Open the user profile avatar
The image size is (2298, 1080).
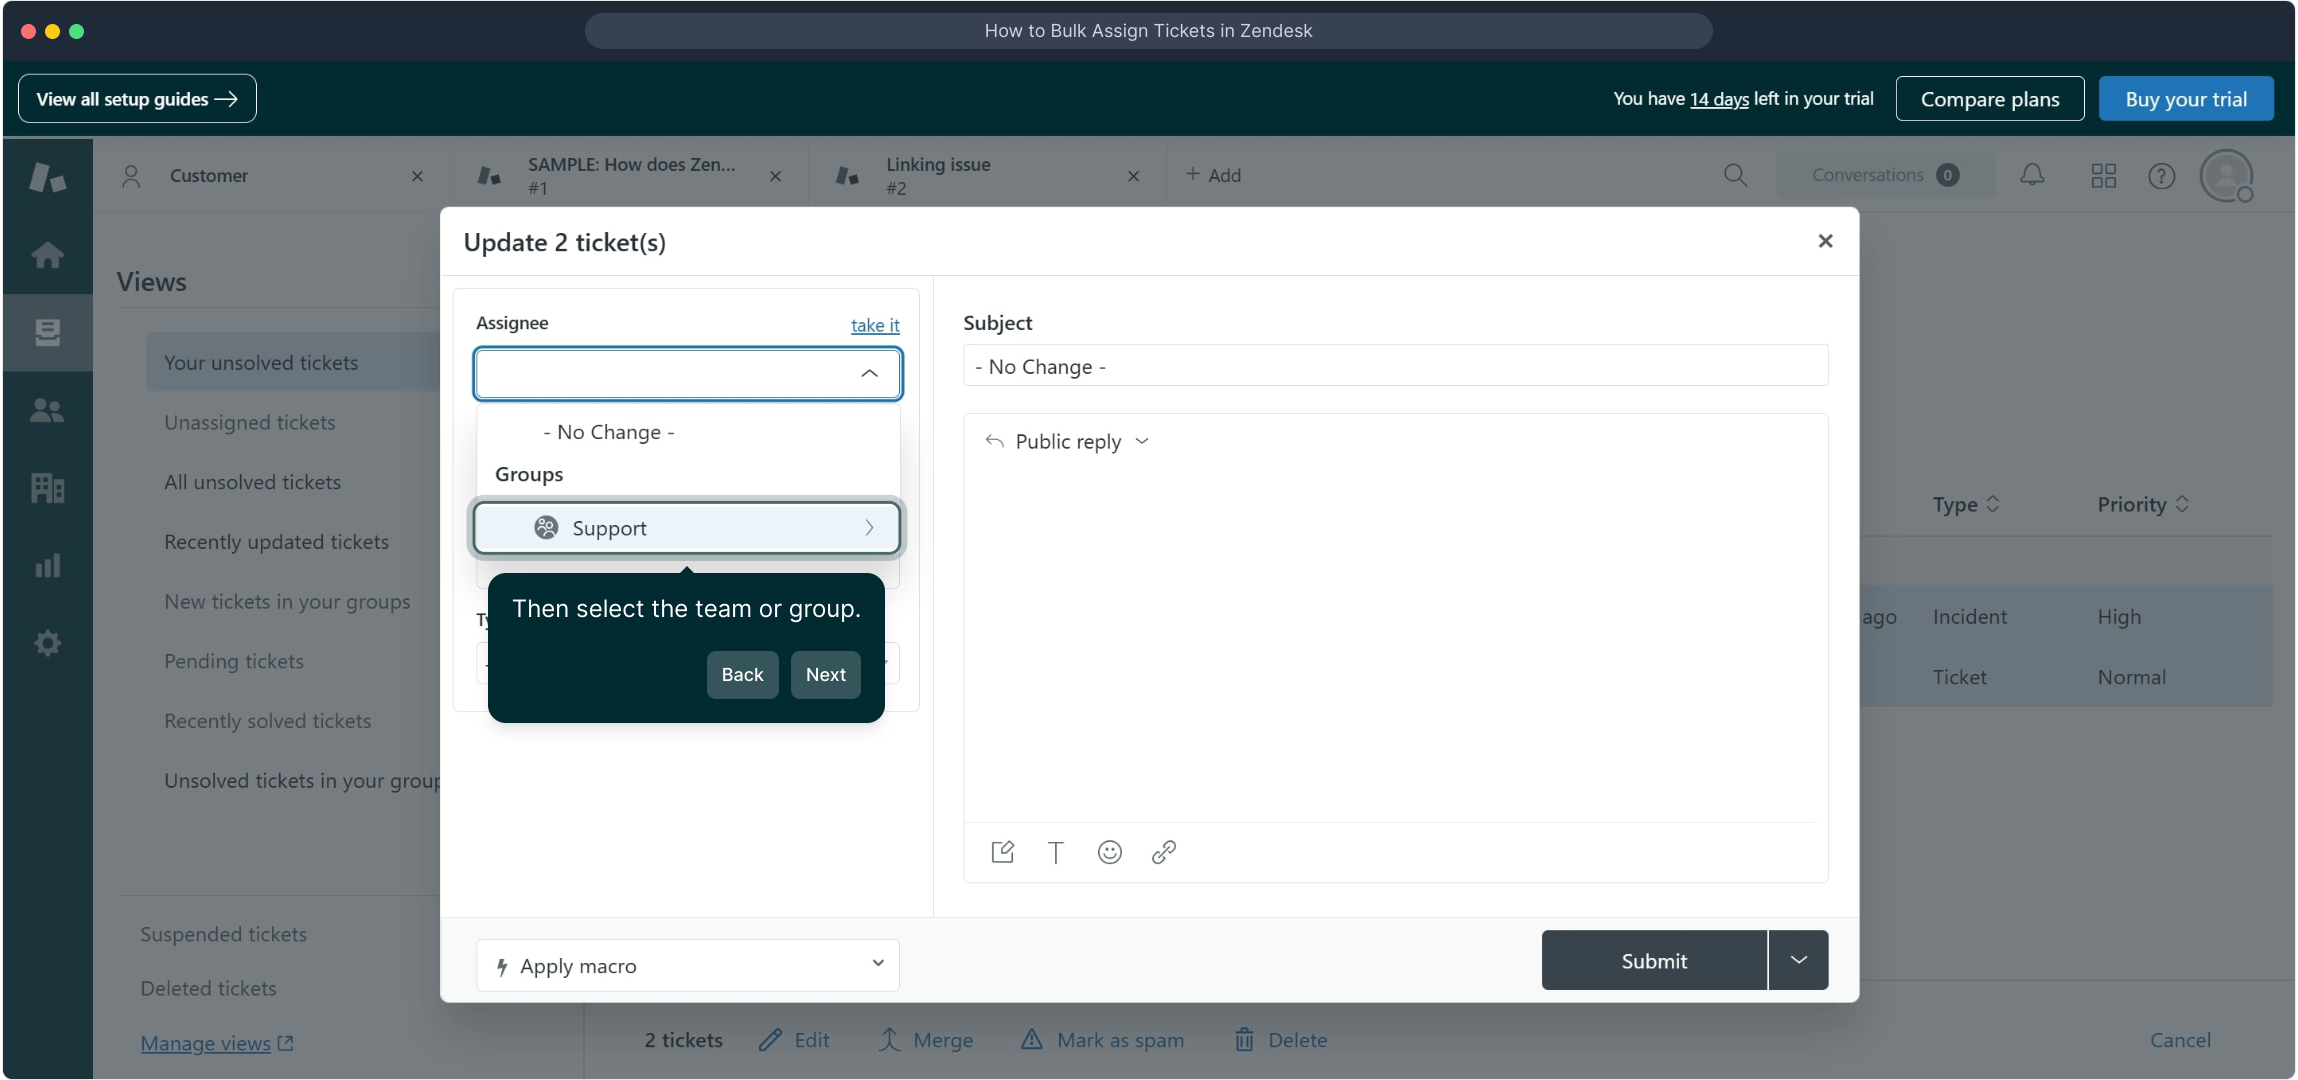[2227, 175]
